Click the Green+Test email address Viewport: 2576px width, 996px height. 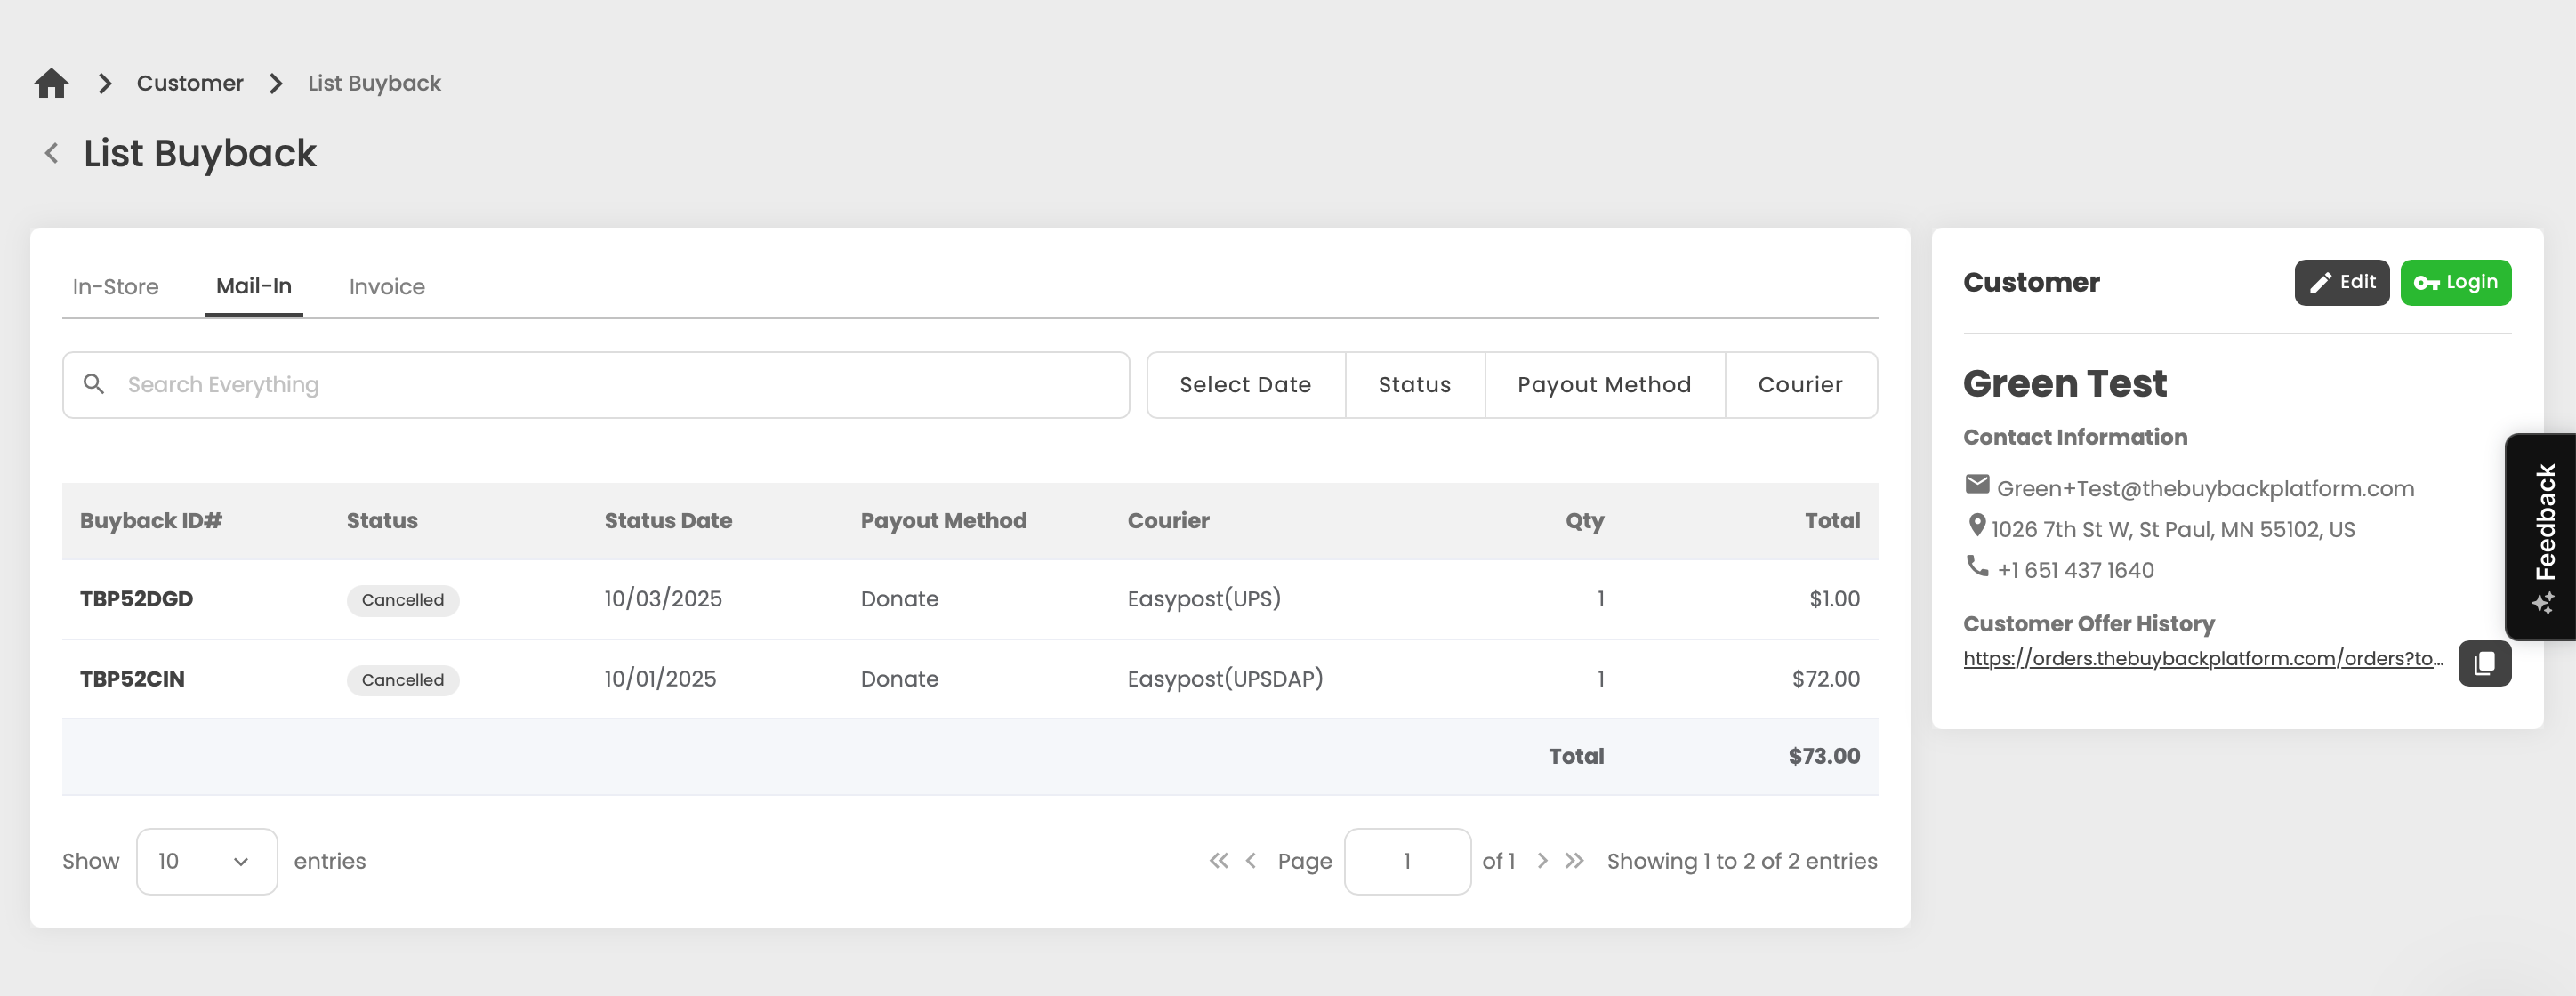tap(2205, 488)
